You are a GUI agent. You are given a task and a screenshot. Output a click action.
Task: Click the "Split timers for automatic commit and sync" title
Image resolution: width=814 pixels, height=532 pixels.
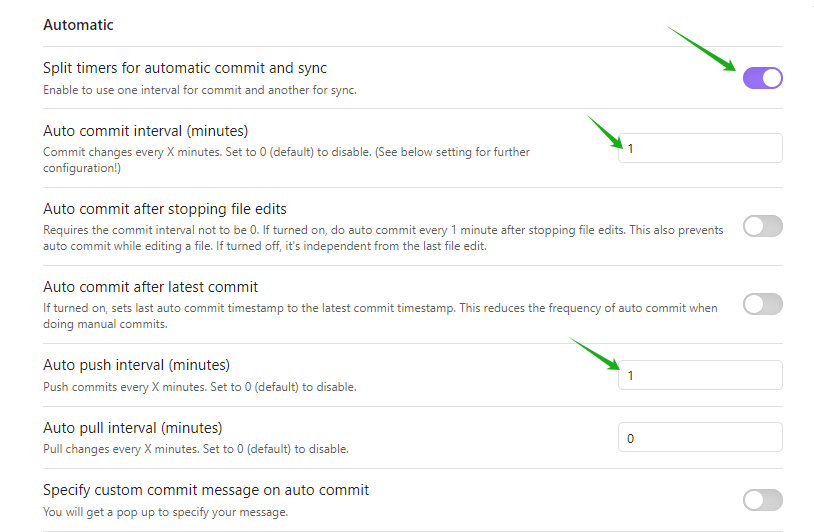(x=185, y=68)
